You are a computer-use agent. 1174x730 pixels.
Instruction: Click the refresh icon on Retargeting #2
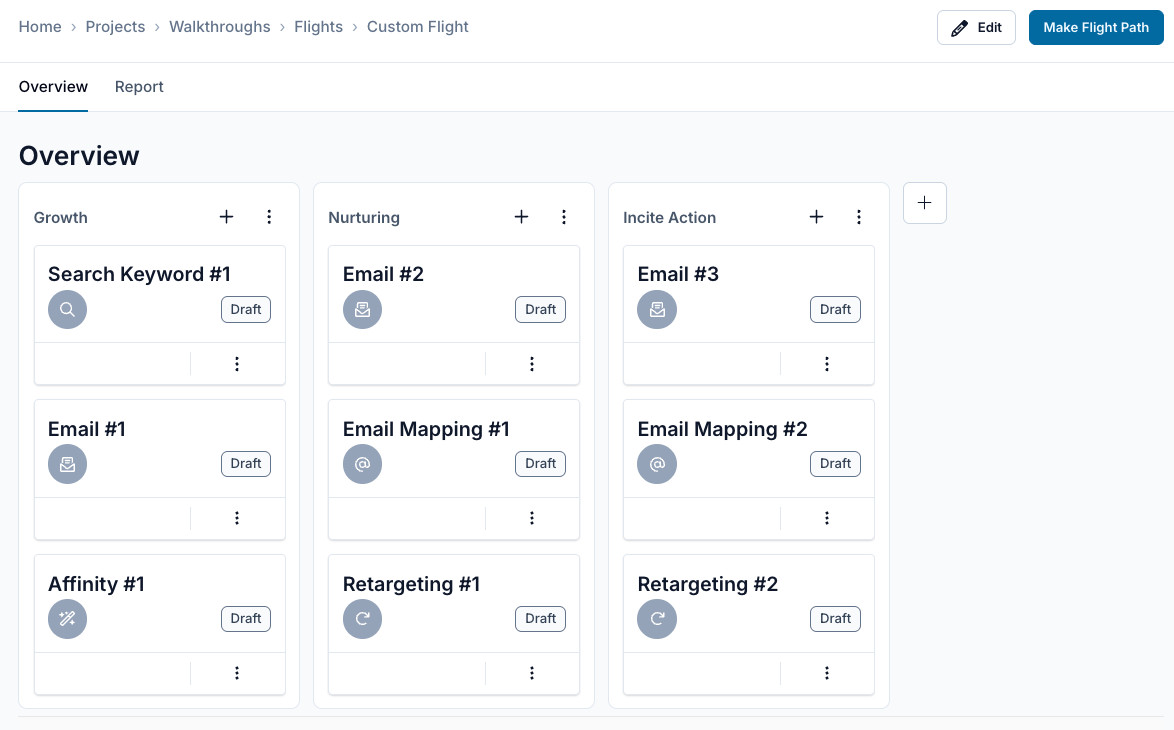(x=657, y=619)
